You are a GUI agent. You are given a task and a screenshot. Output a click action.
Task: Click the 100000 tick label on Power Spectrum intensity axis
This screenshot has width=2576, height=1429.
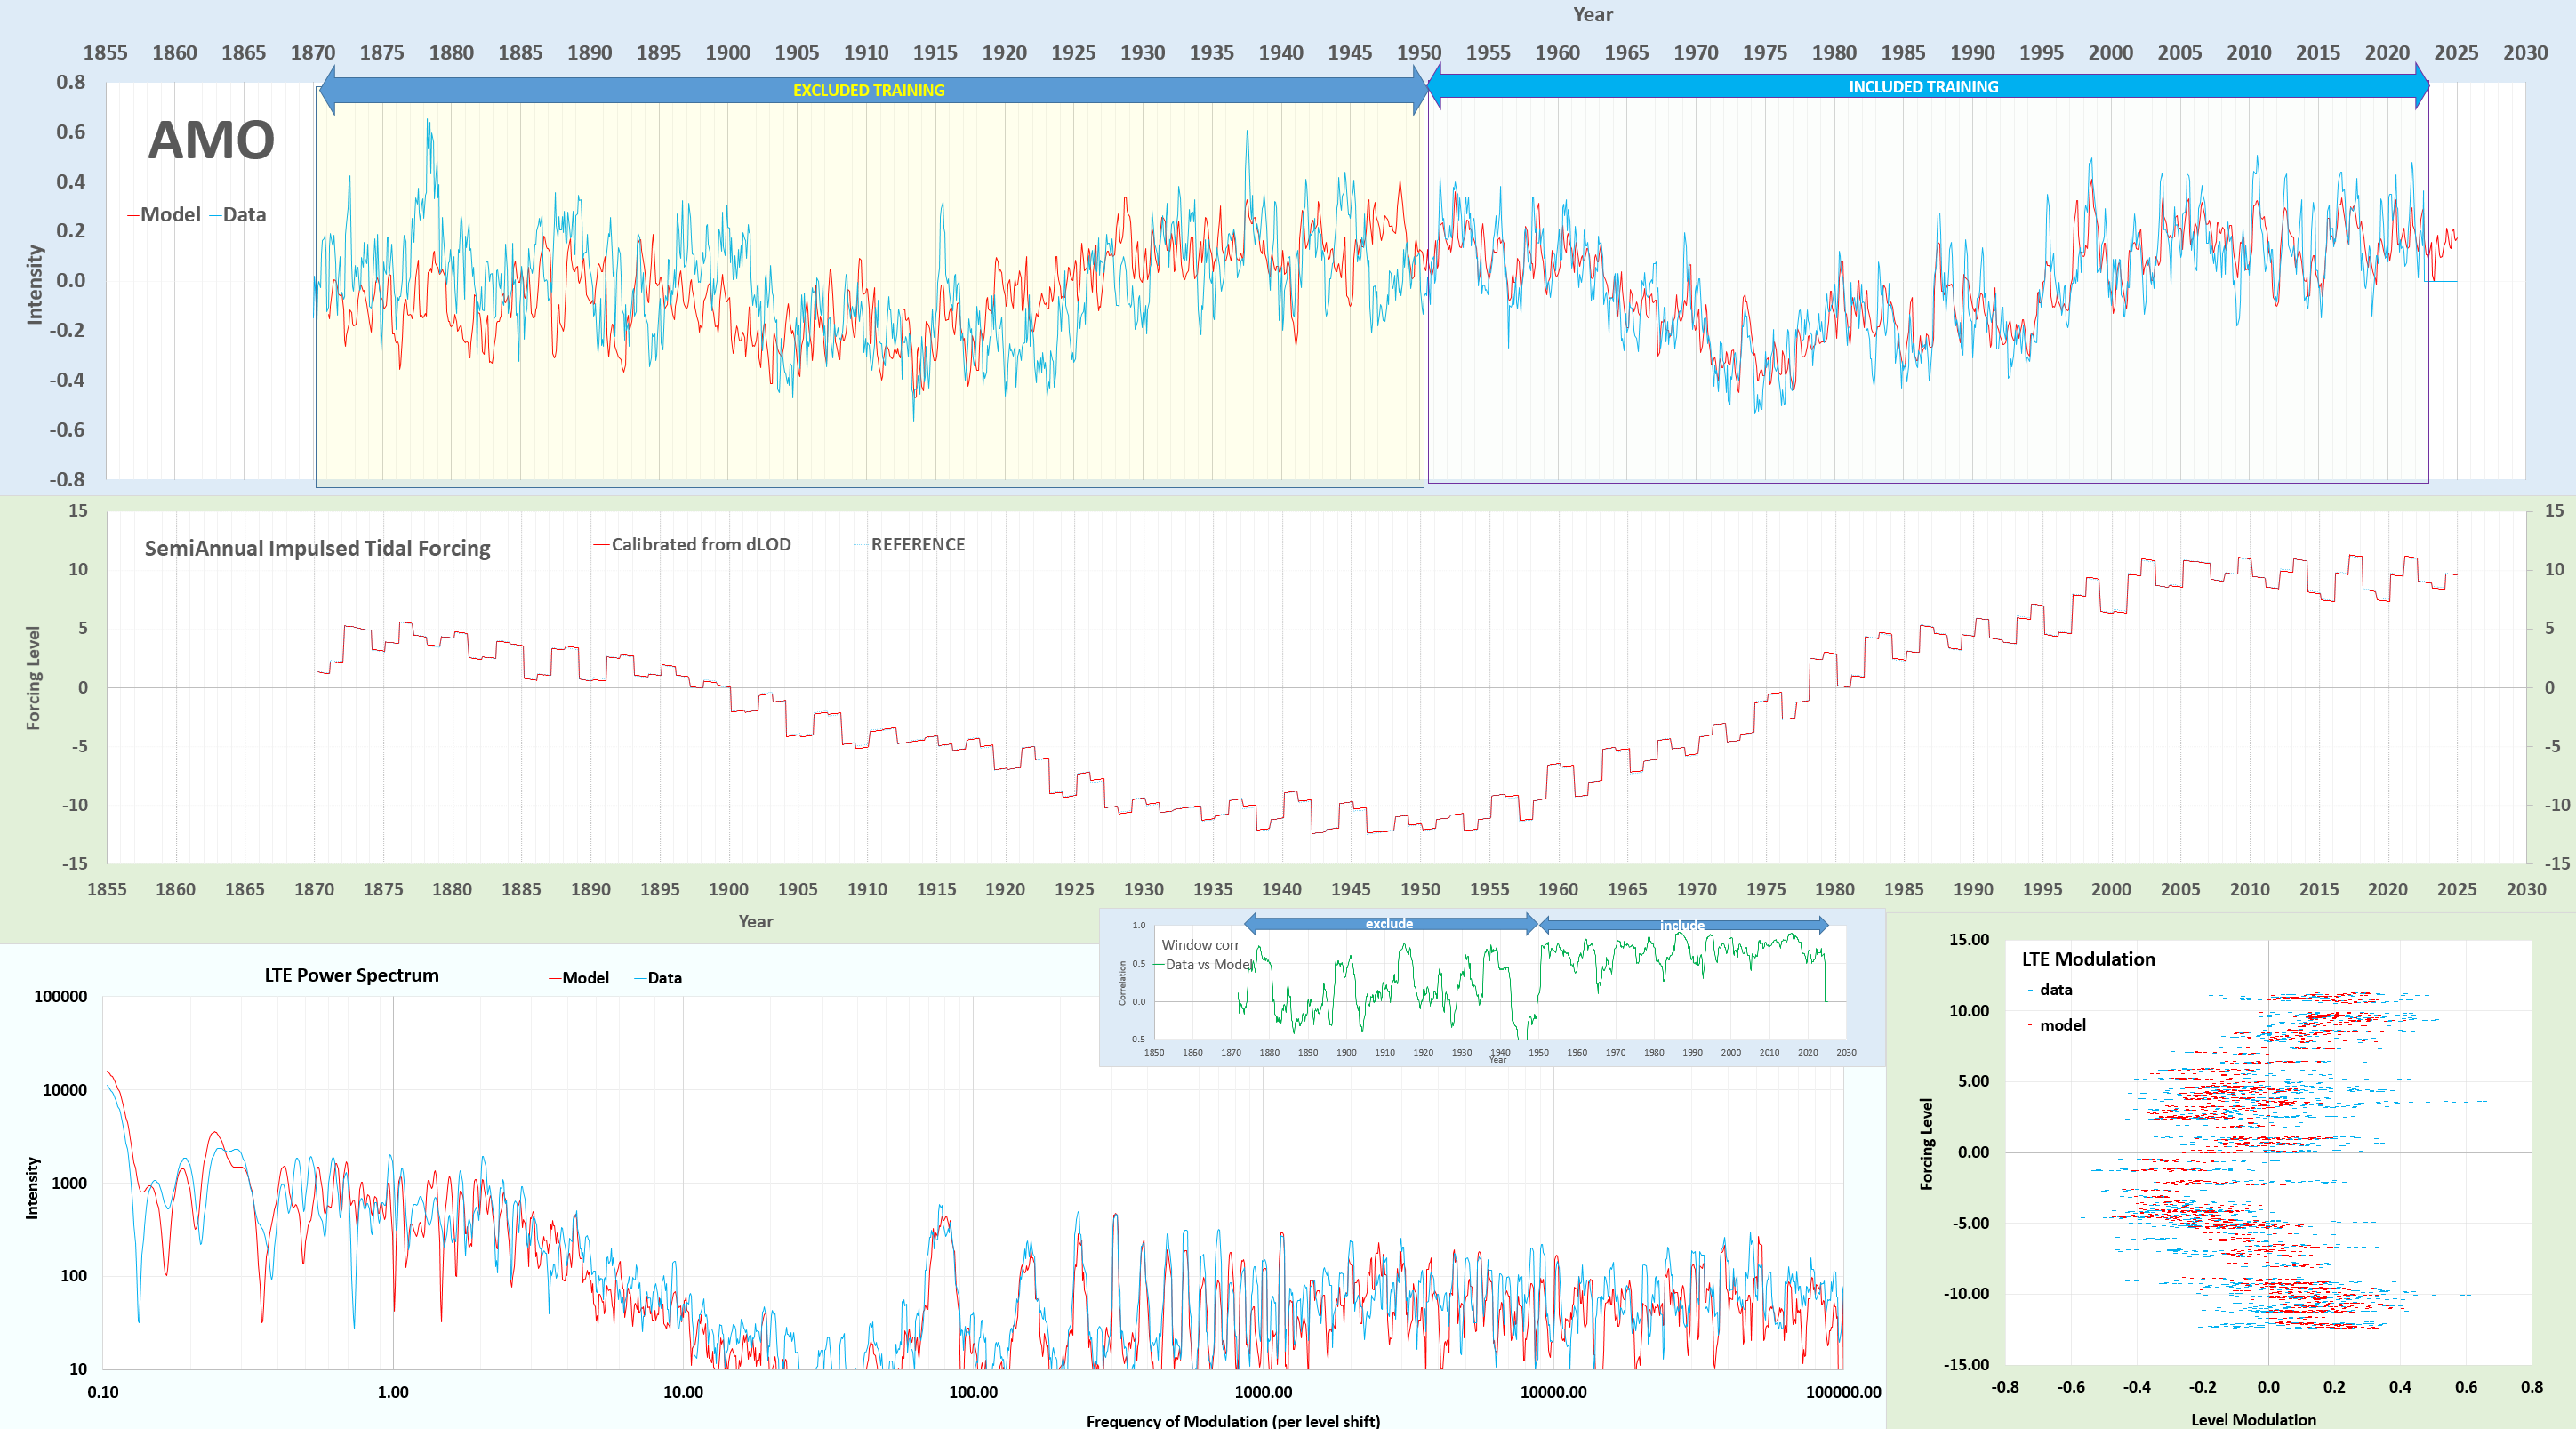pyautogui.click(x=61, y=996)
